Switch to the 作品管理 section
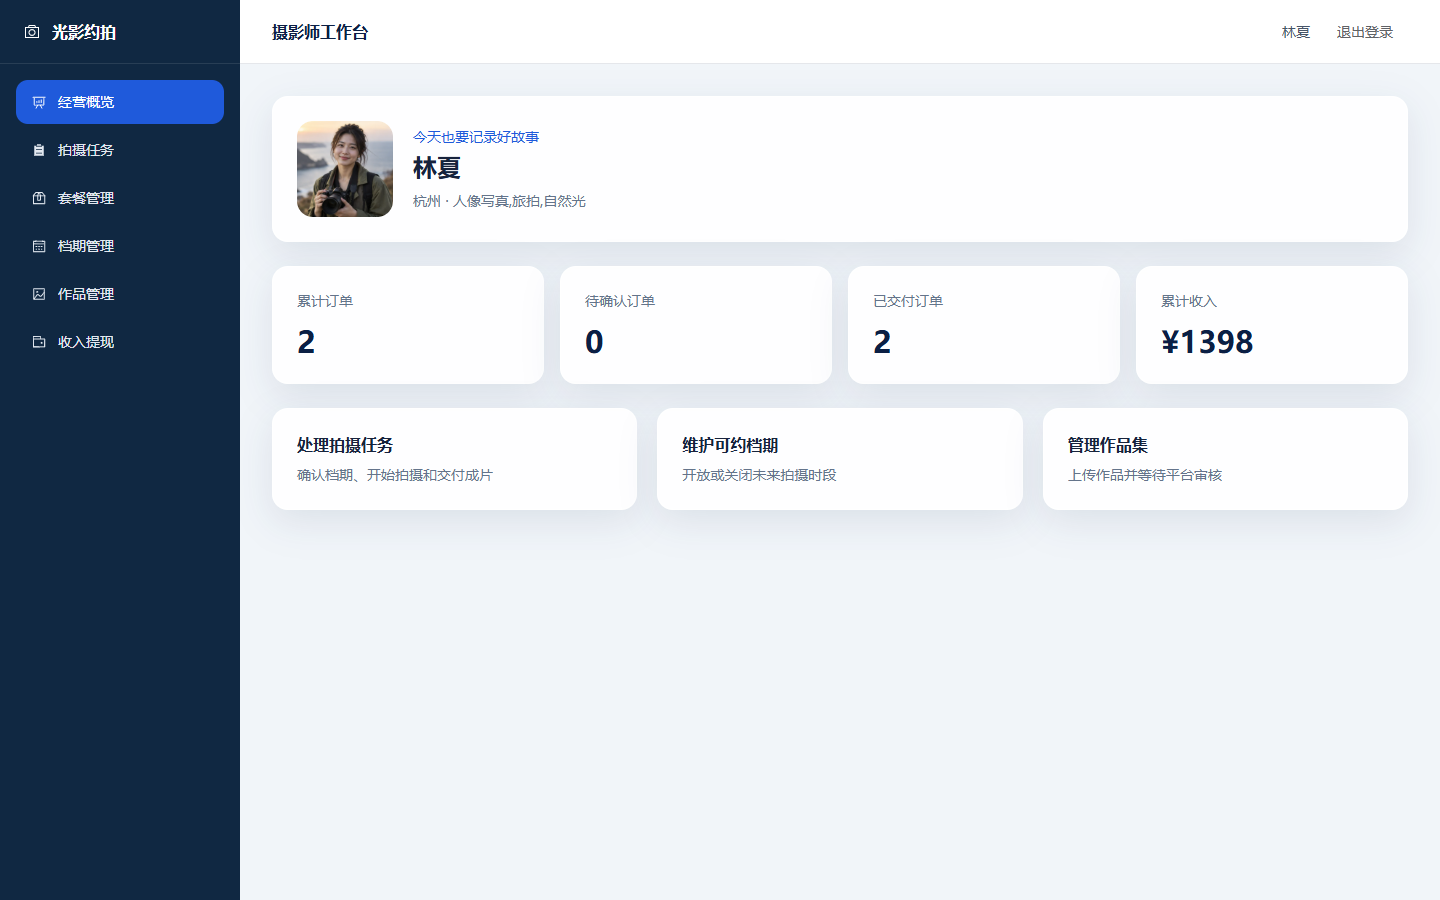 click(120, 294)
